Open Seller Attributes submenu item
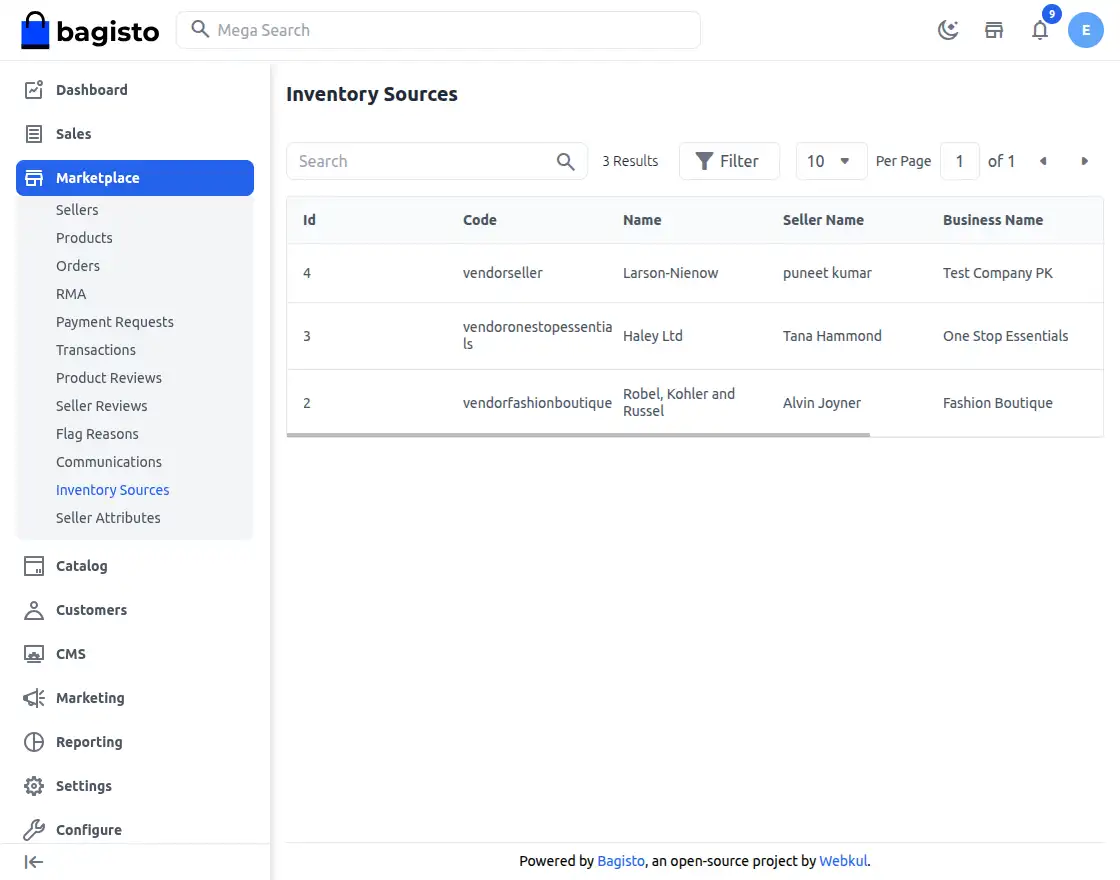The height and width of the screenshot is (880, 1120). (x=108, y=518)
